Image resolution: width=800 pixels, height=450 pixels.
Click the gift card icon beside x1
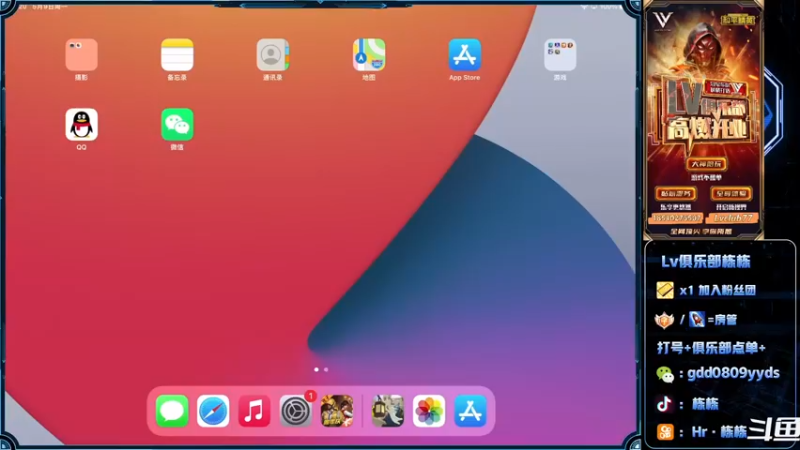click(665, 290)
